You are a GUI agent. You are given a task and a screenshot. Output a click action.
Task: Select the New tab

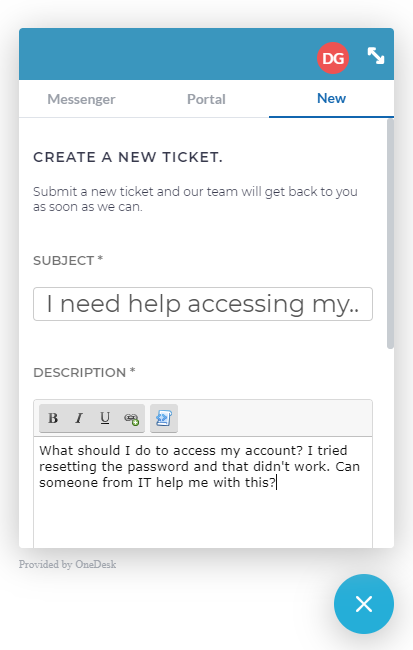click(x=331, y=98)
